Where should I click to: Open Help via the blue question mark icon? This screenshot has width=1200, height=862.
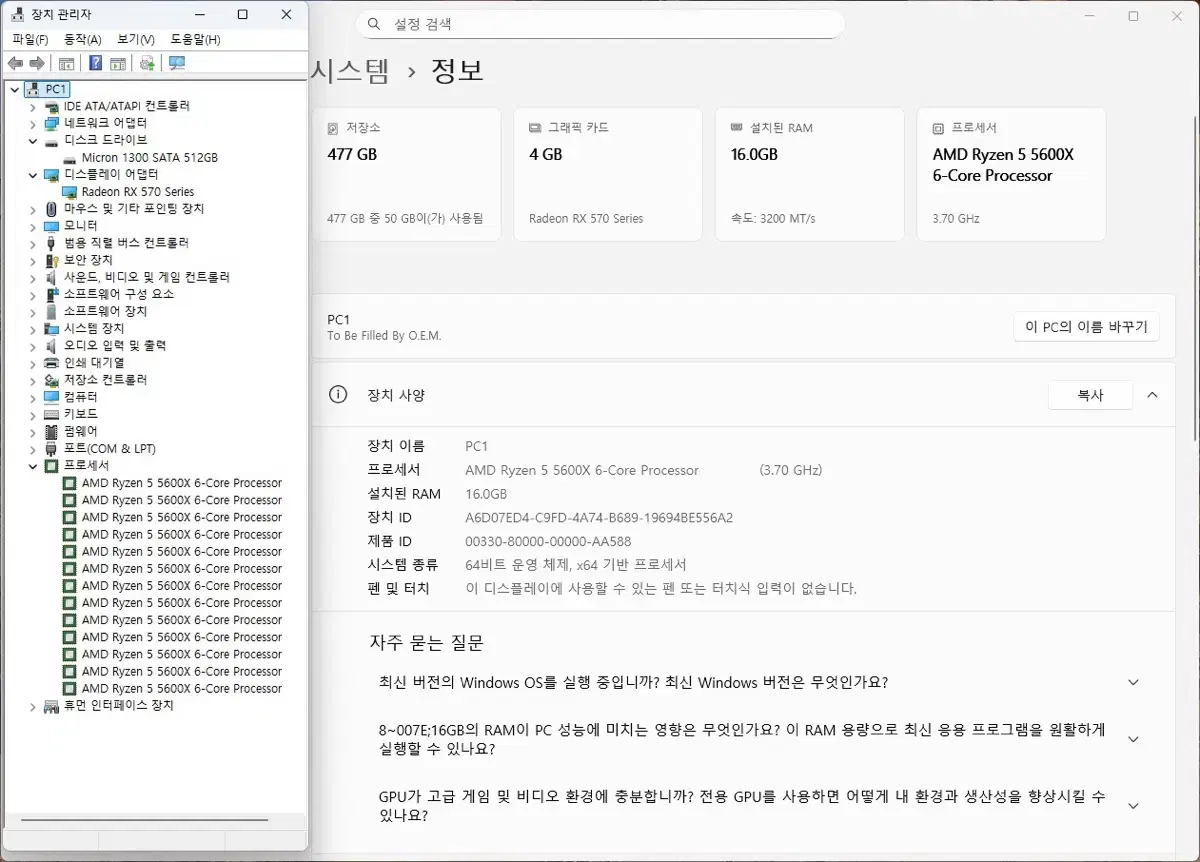click(95, 63)
